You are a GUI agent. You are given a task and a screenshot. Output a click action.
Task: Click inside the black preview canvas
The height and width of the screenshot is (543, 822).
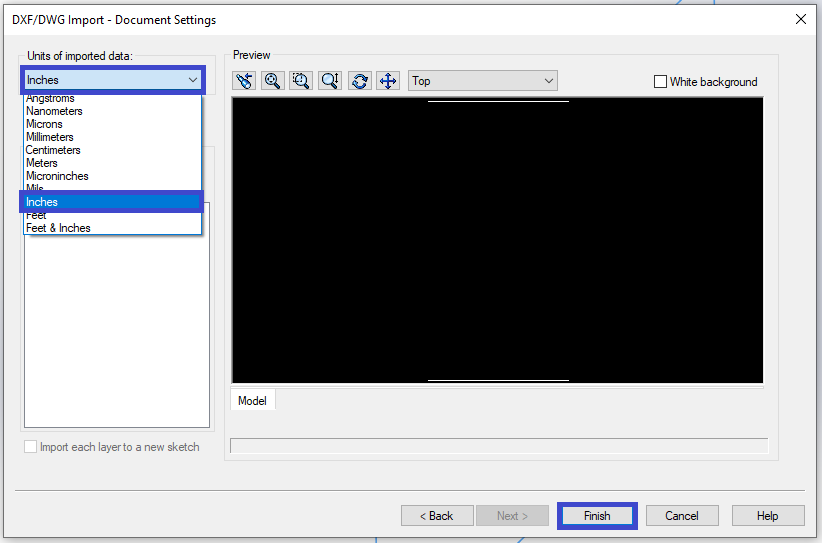[x=497, y=241]
